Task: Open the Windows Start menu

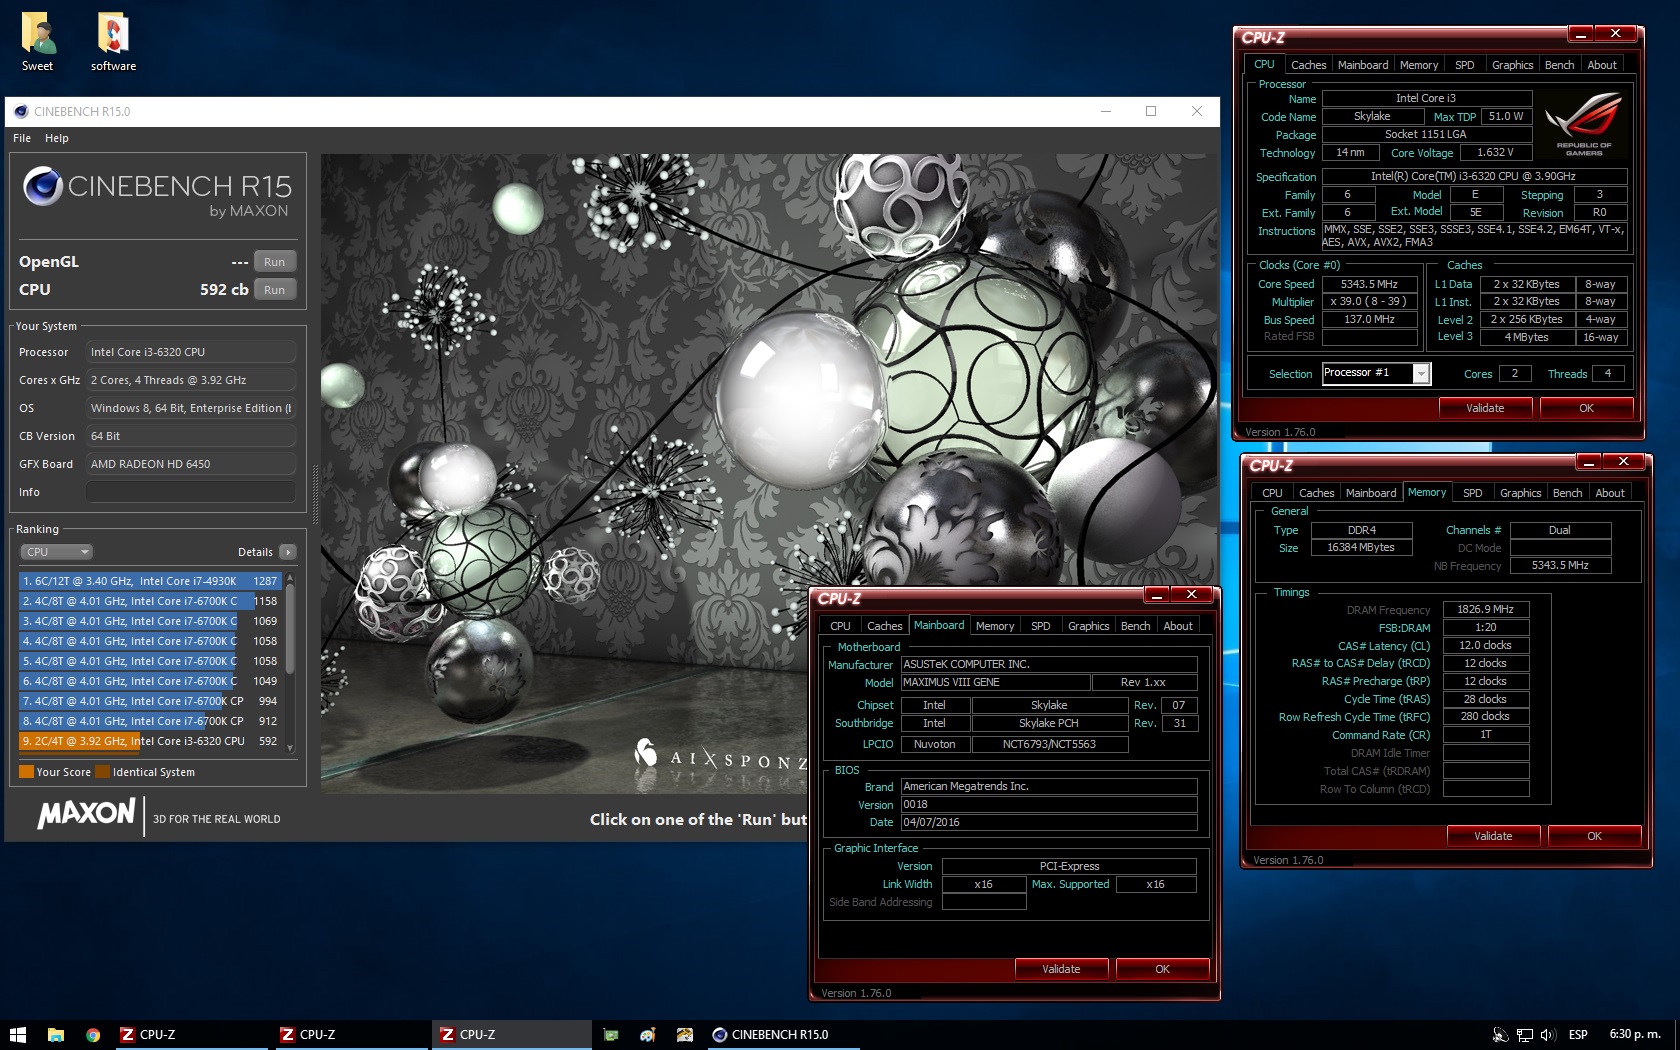Action: pyautogui.click(x=17, y=1034)
